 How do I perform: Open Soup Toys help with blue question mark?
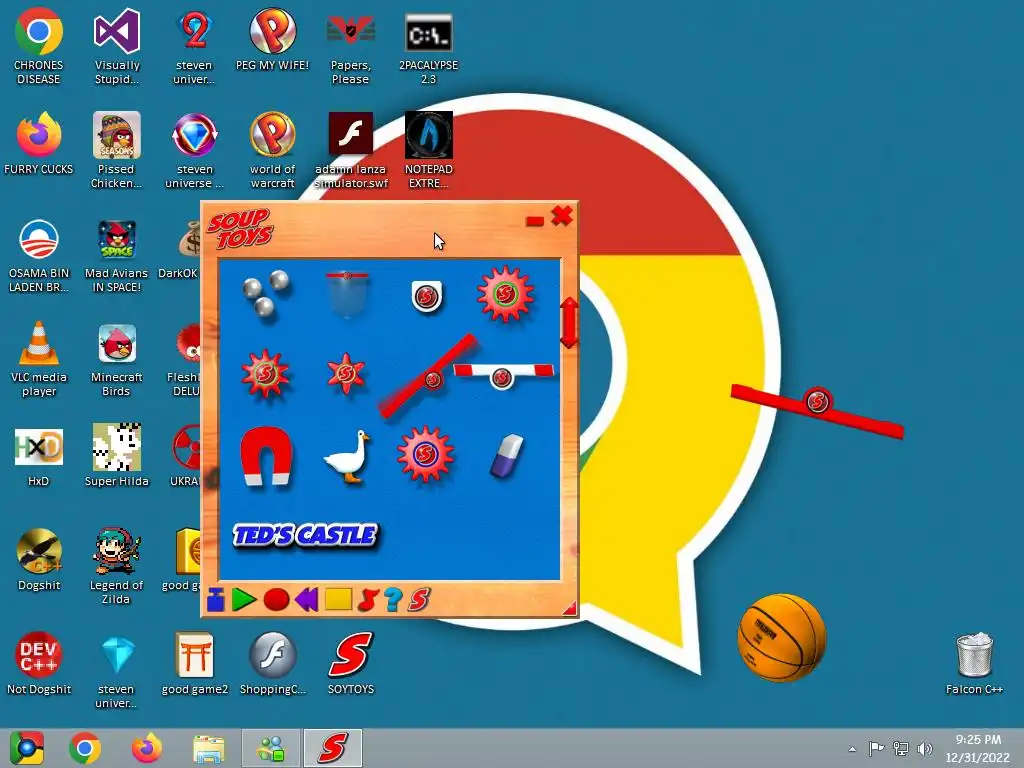coord(392,600)
